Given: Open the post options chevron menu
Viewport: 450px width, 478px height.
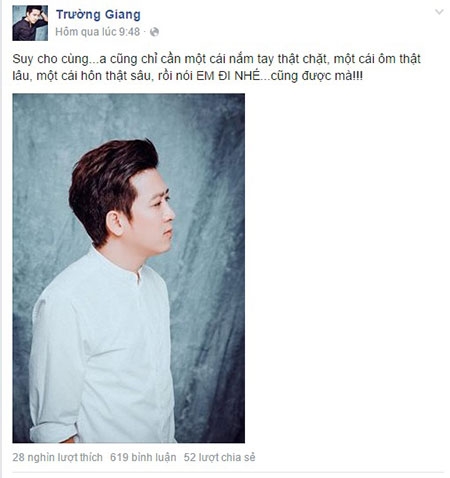Looking at the screenshot, I should (x=439, y=12).
